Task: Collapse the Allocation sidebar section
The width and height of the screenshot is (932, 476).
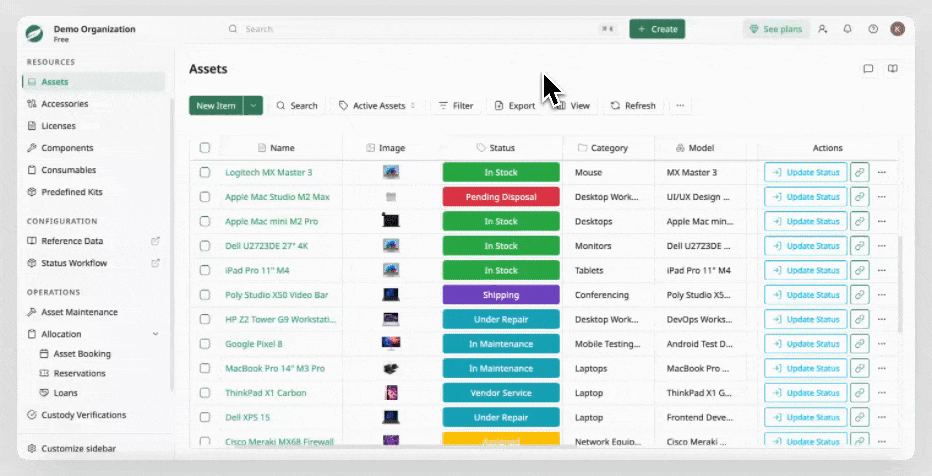Action: click(155, 334)
